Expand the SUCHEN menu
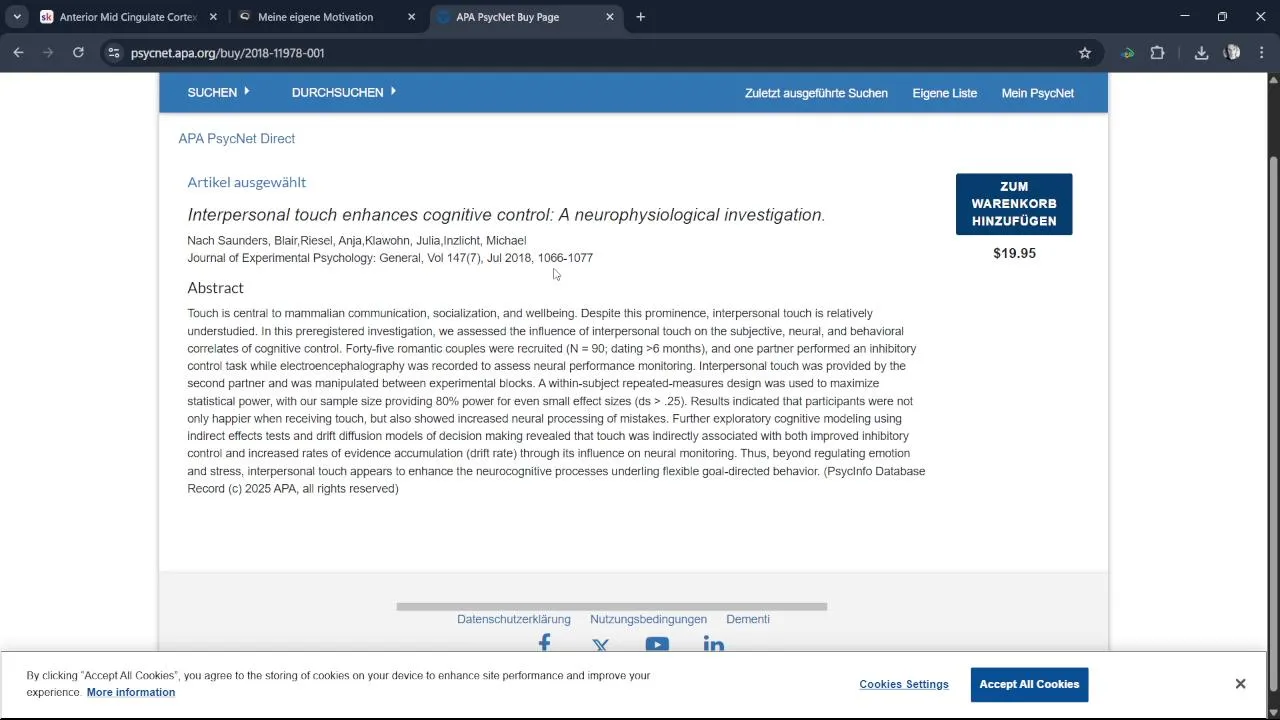 218,92
